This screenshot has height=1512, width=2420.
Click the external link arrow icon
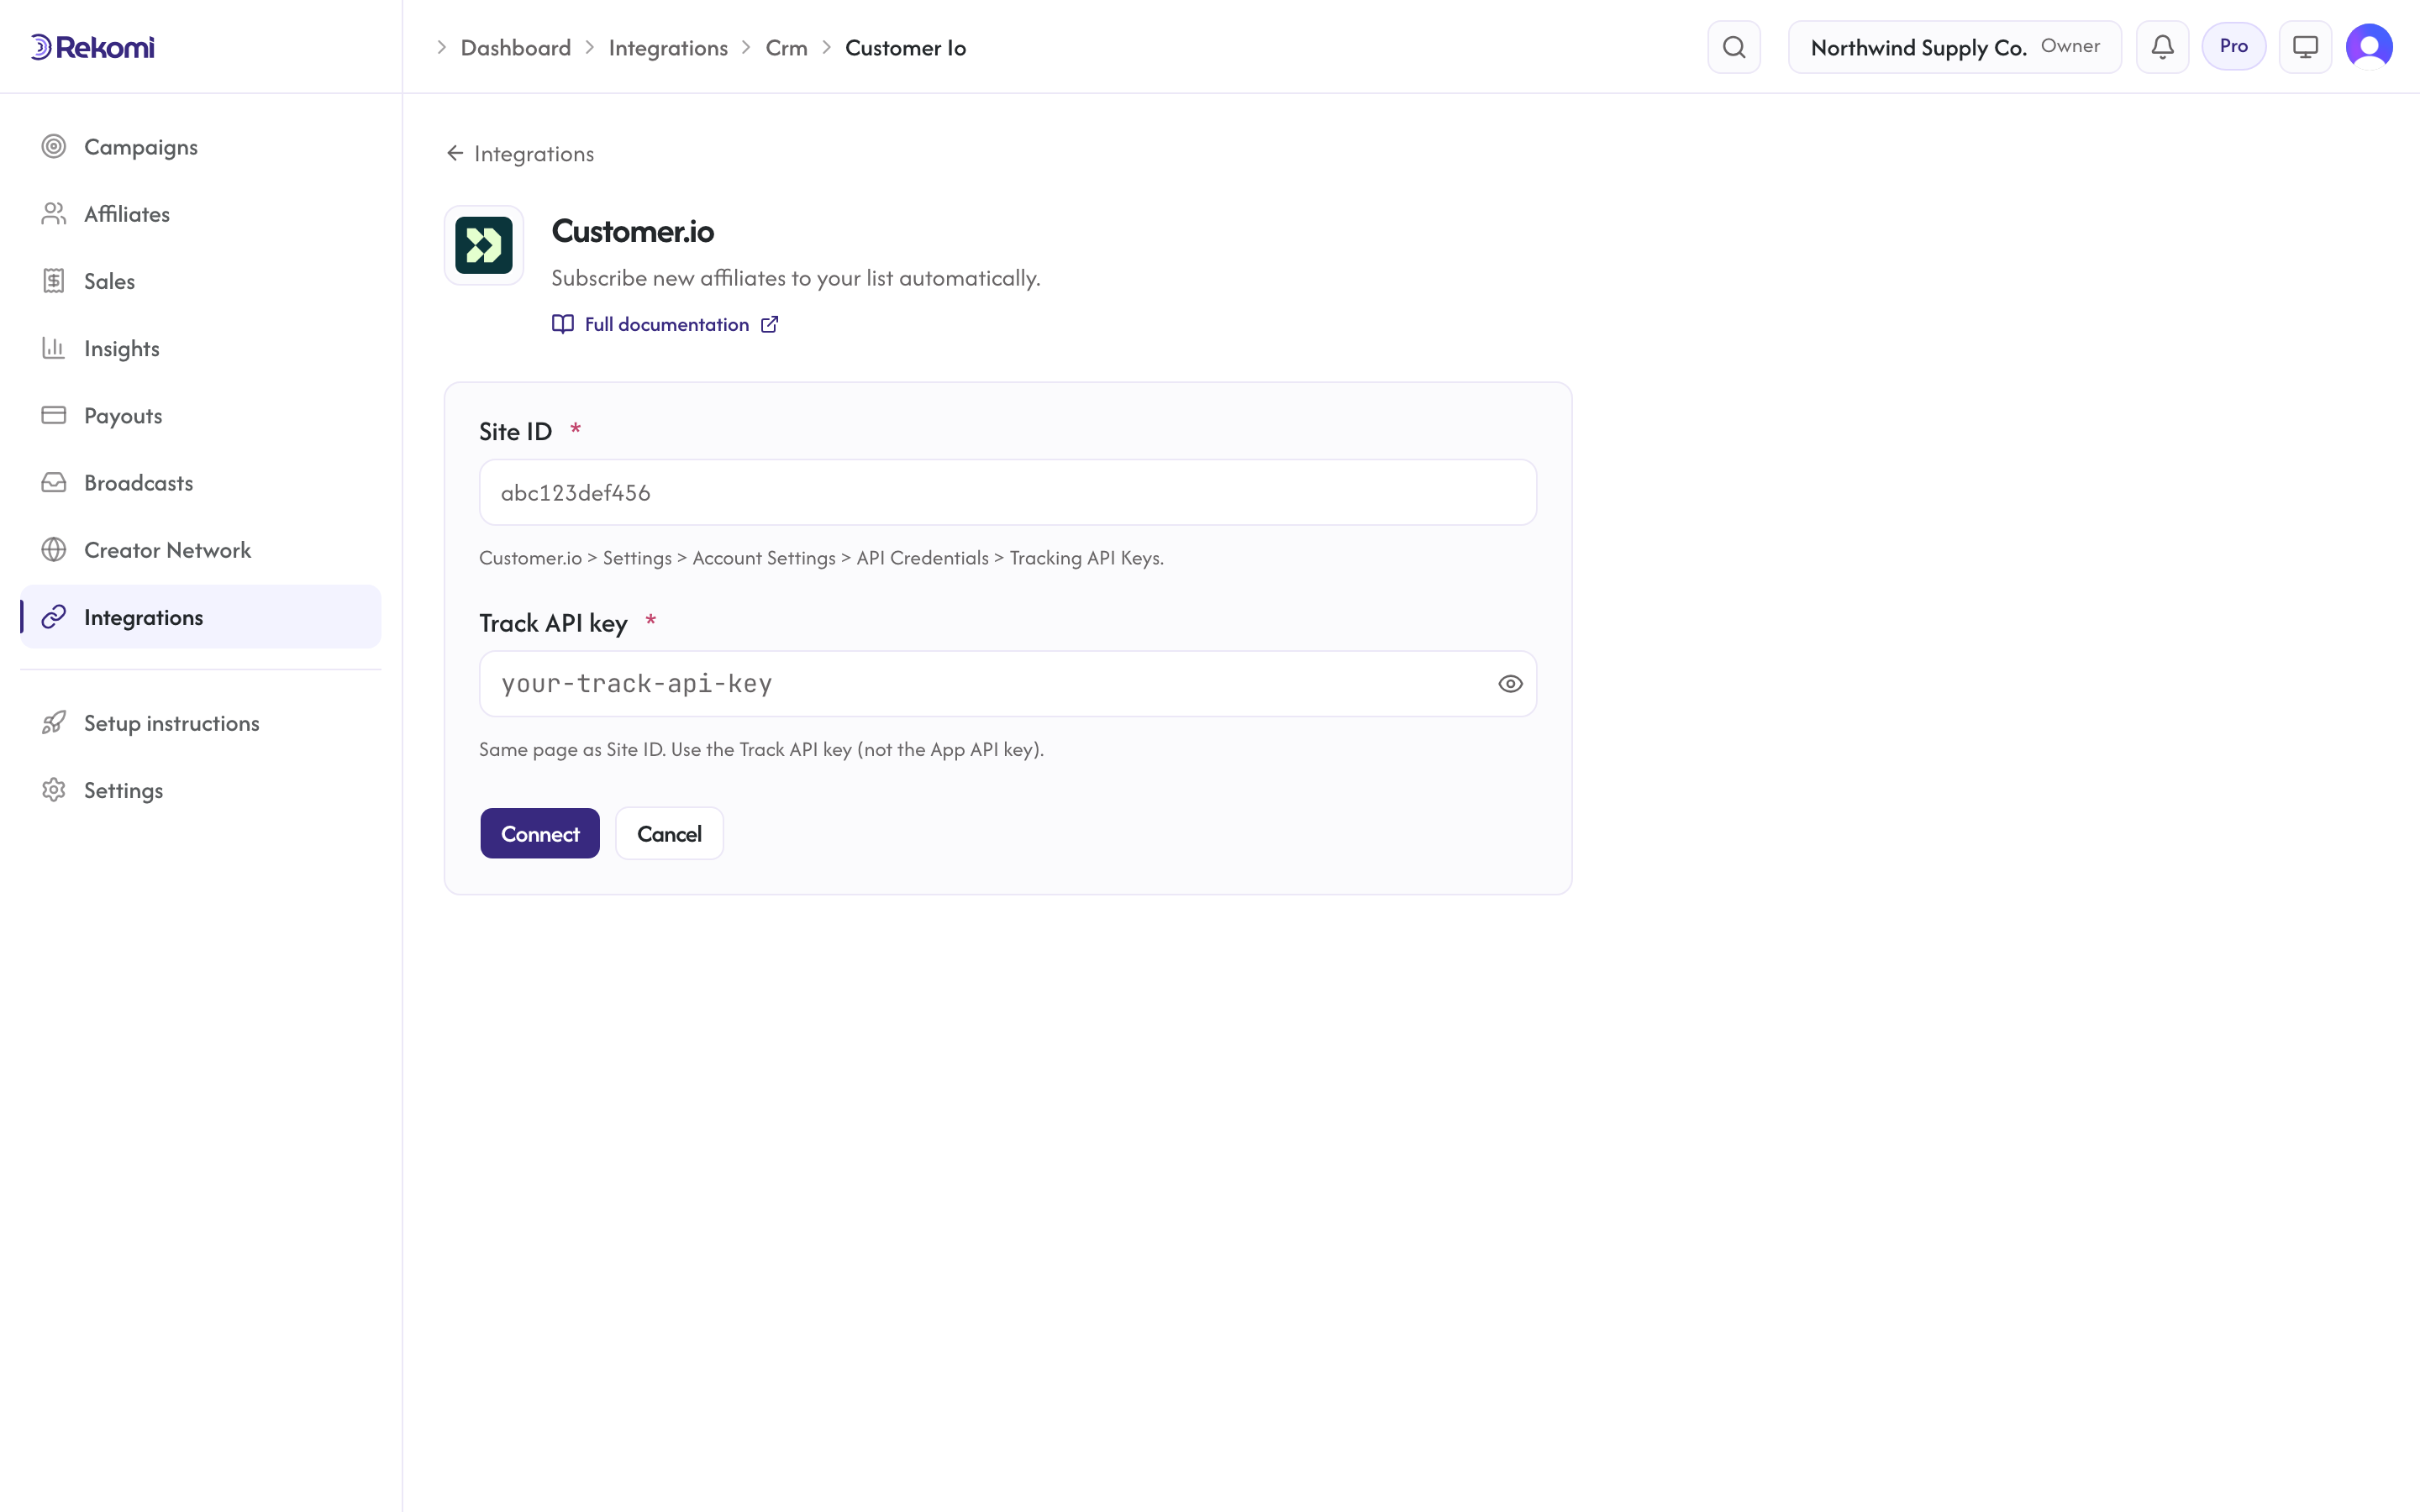tap(769, 324)
